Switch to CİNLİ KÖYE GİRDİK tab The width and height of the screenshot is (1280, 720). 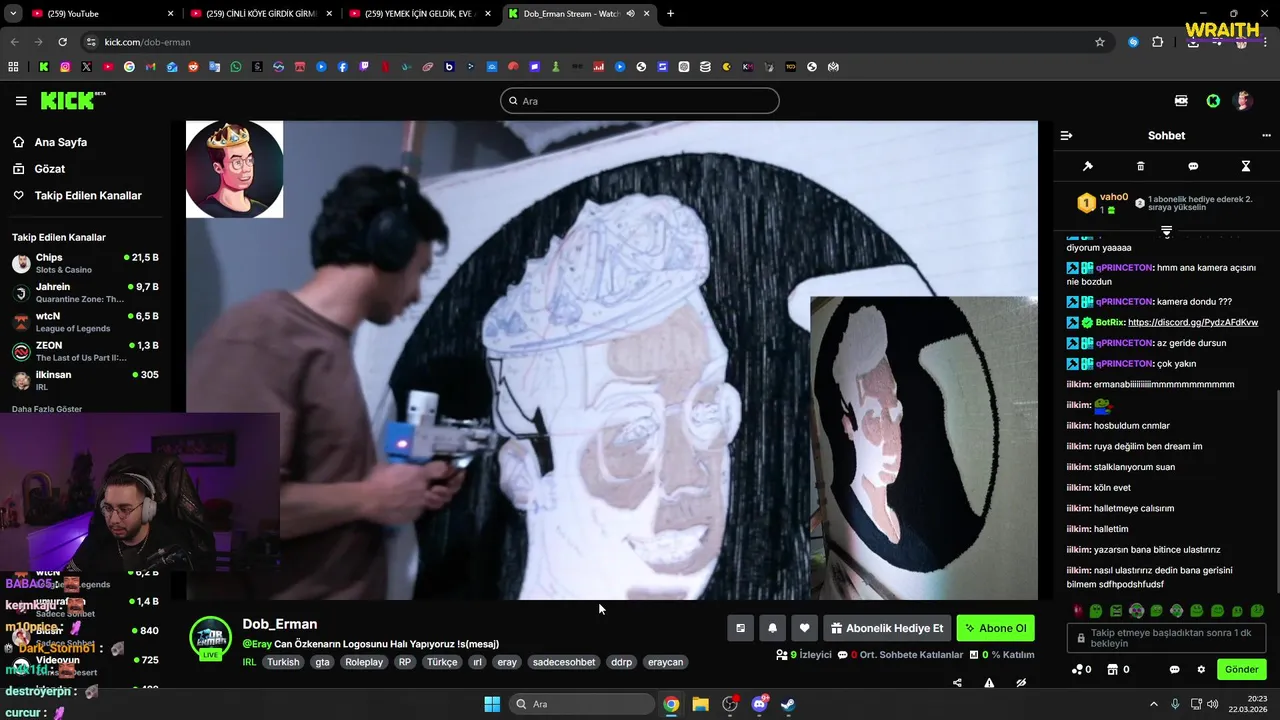coord(260,14)
